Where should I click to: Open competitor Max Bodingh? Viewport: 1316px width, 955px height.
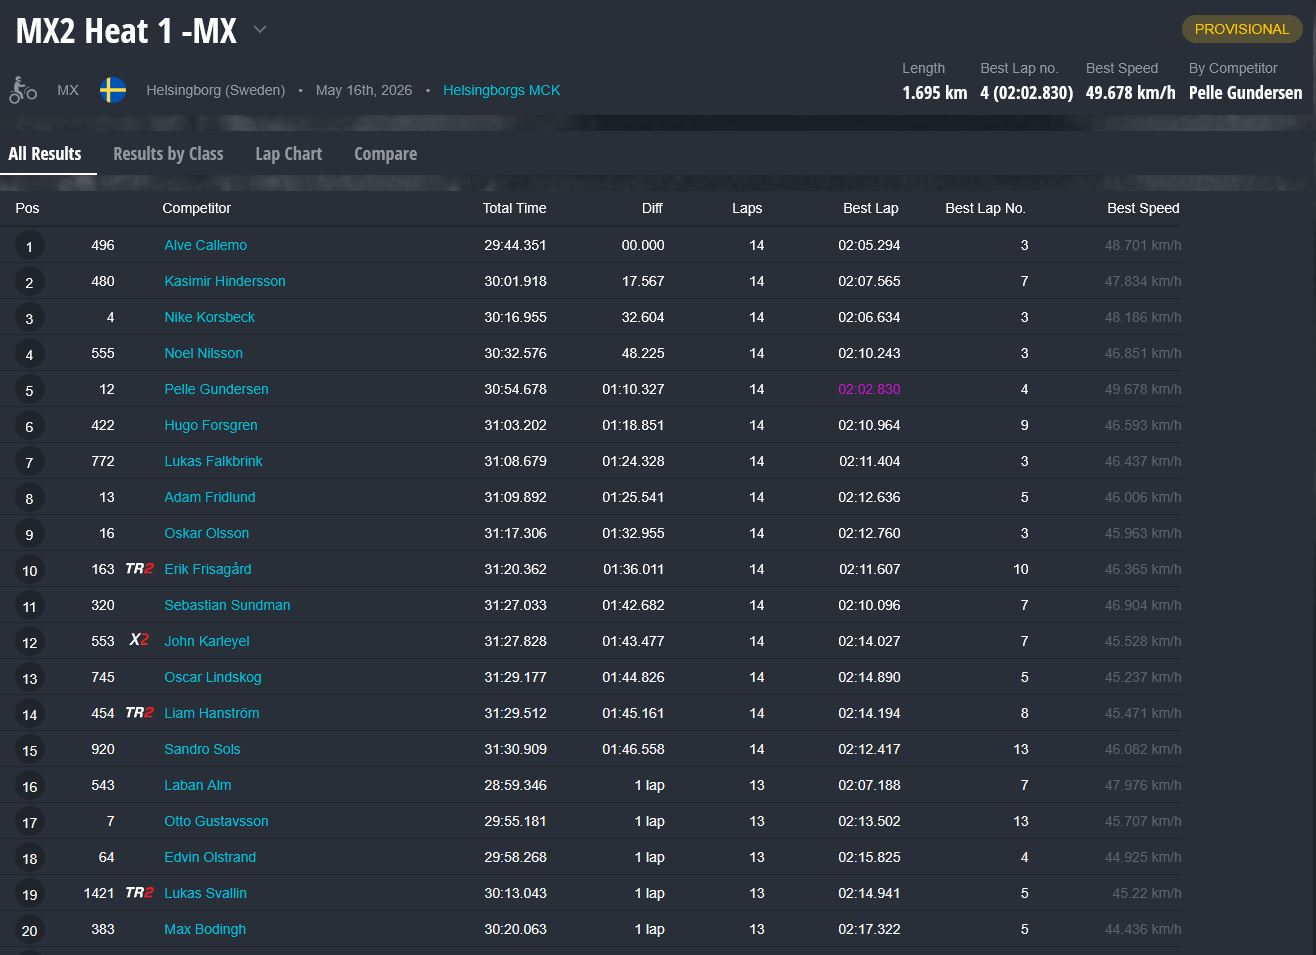point(205,929)
